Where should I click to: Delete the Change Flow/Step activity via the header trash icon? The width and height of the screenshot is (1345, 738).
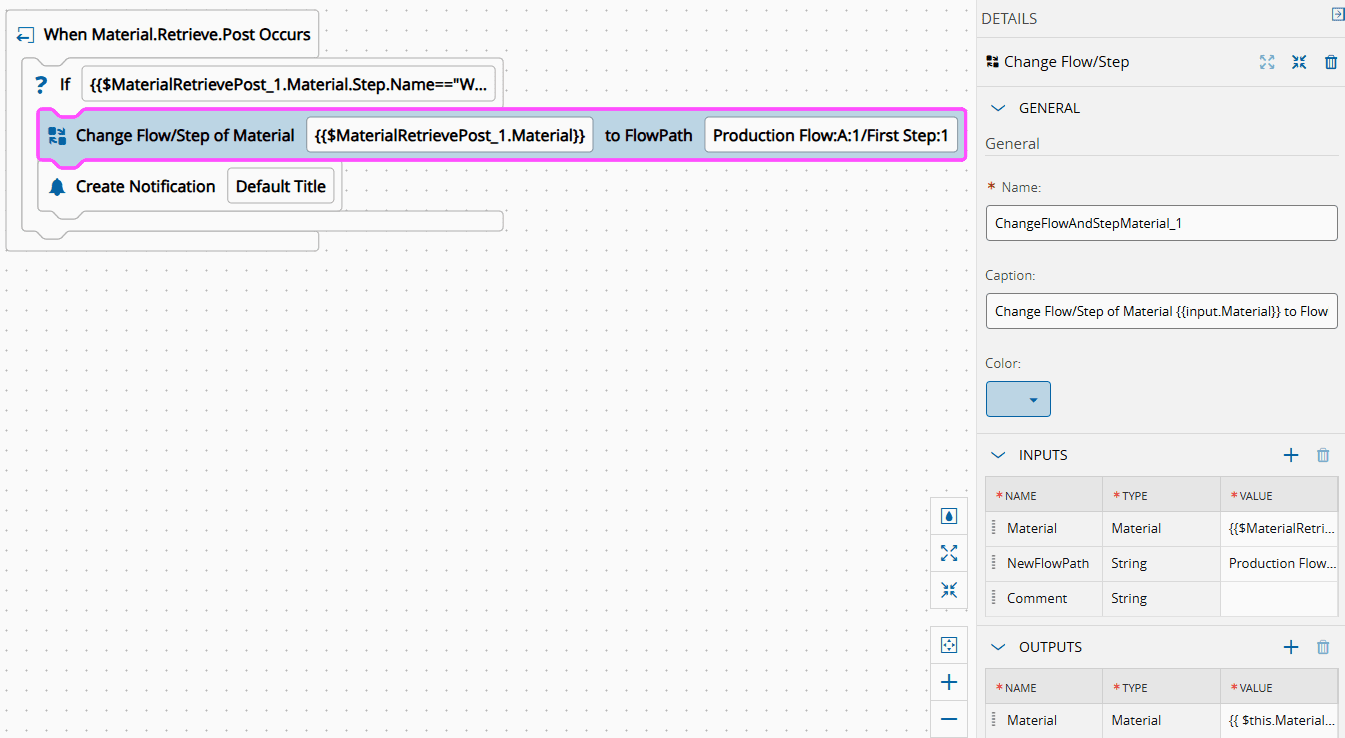coord(1331,62)
